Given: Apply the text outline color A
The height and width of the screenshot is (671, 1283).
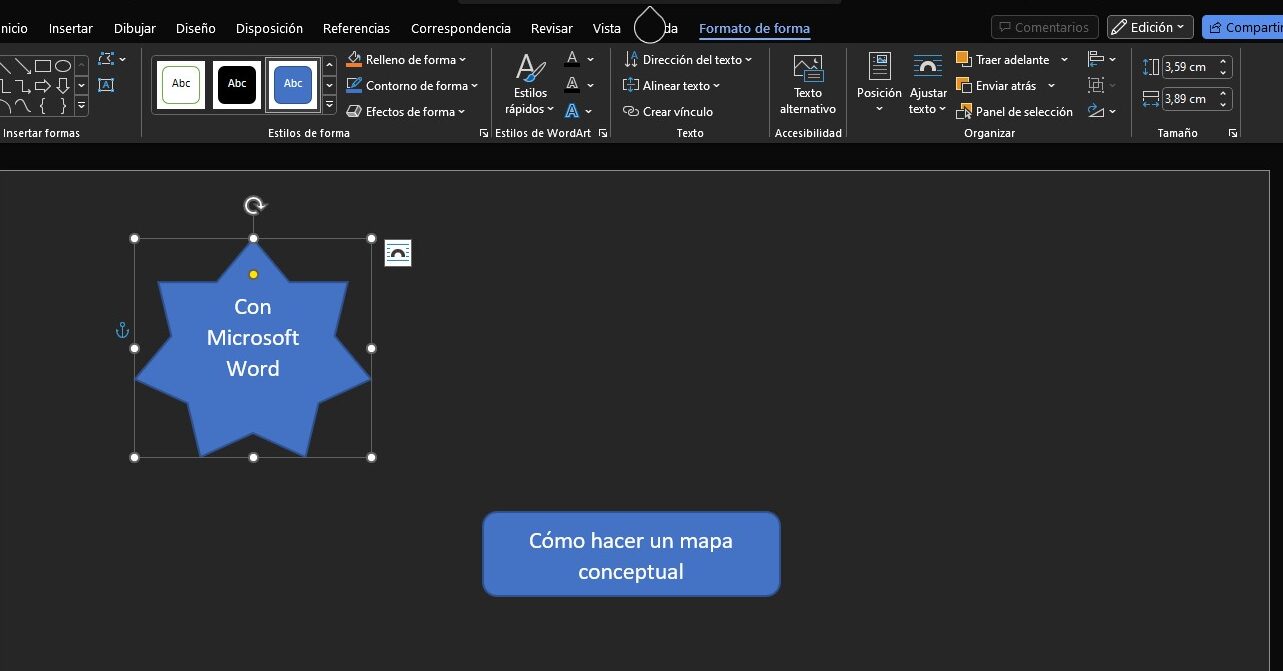Looking at the screenshot, I should coord(572,85).
